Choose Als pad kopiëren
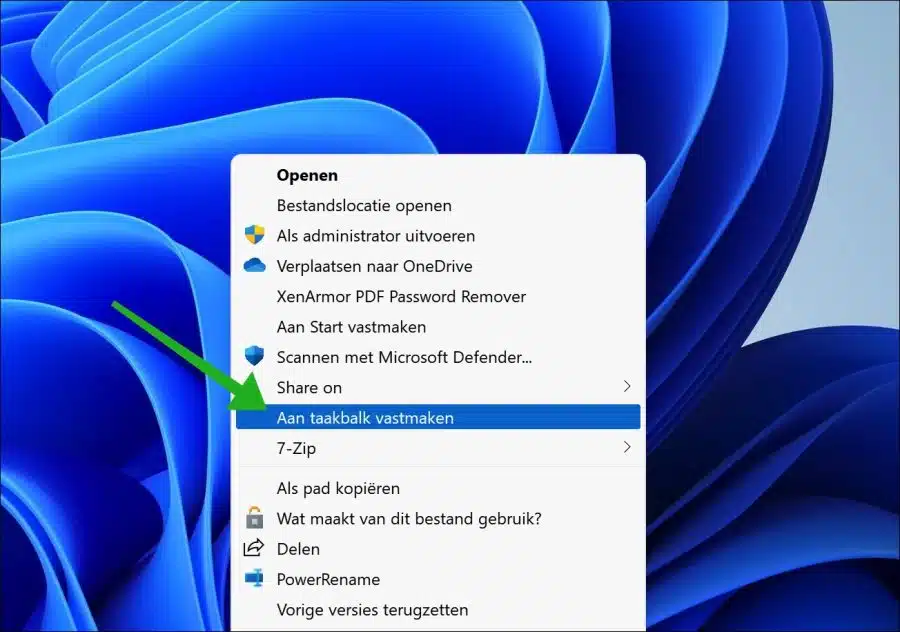Screen dimensions: 900x632 point(438,488)
